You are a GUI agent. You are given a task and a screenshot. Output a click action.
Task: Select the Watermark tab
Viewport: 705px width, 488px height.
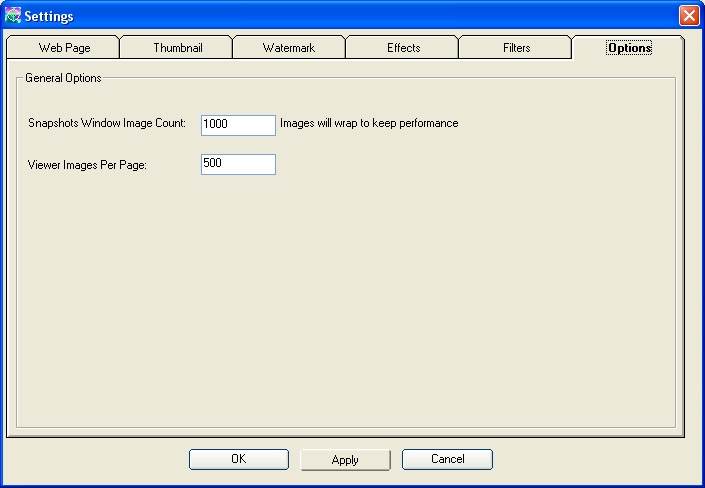289,47
